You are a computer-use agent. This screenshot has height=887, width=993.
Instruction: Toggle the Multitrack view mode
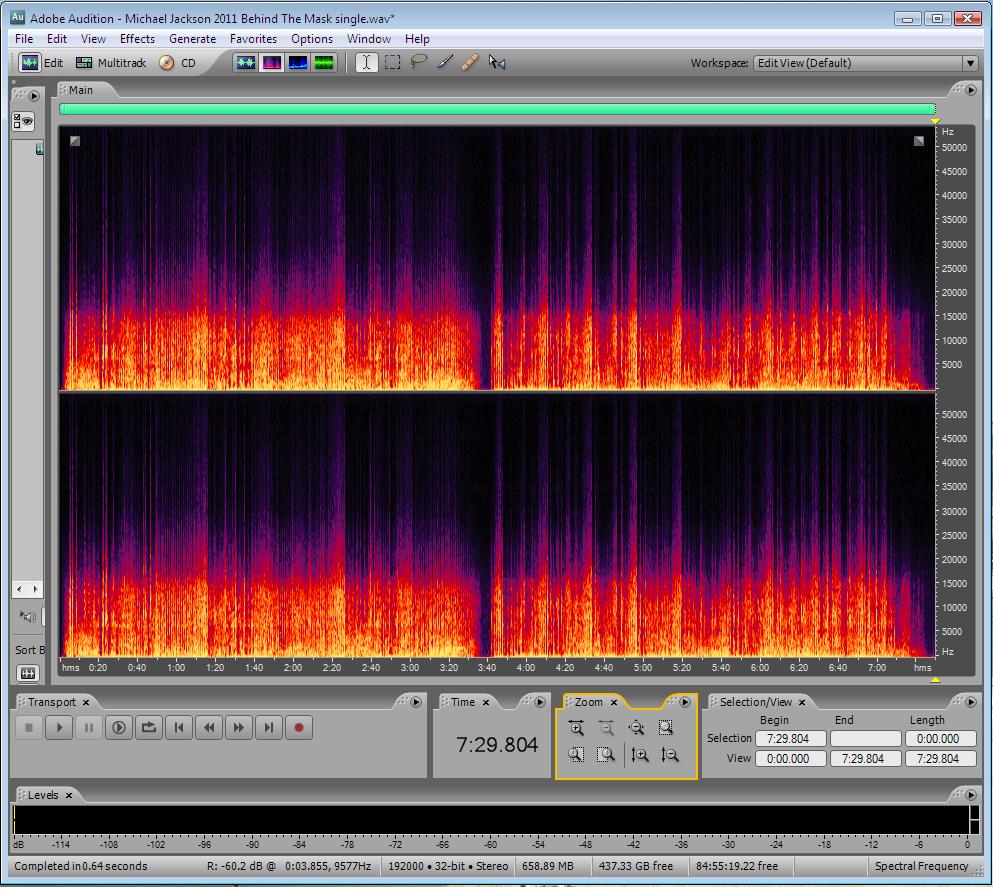point(110,63)
